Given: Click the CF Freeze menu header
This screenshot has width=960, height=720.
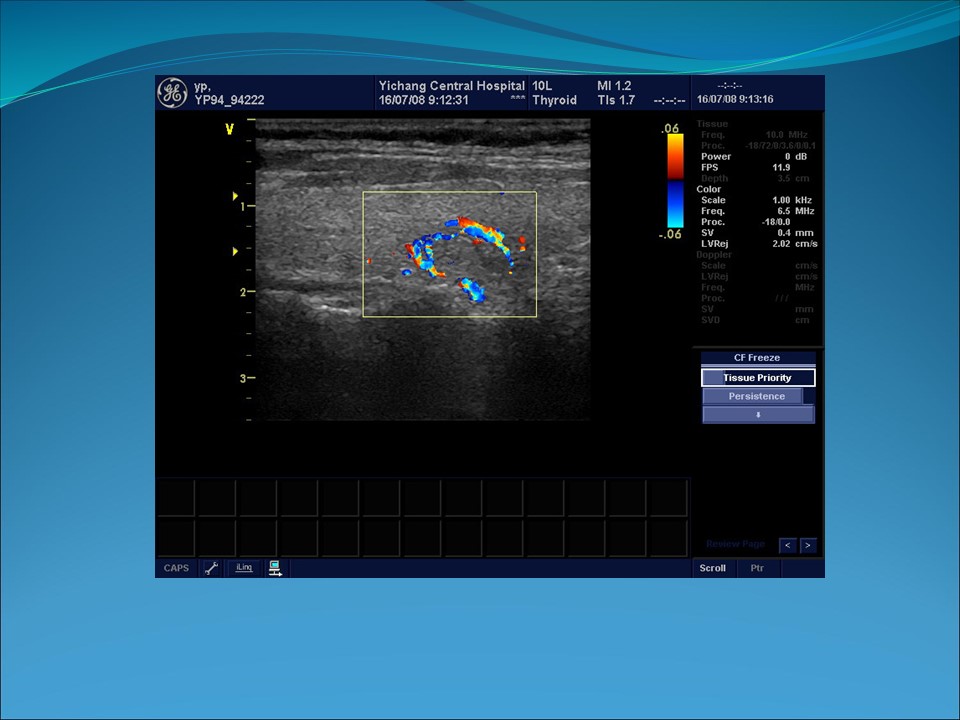Looking at the screenshot, I should click(758, 358).
